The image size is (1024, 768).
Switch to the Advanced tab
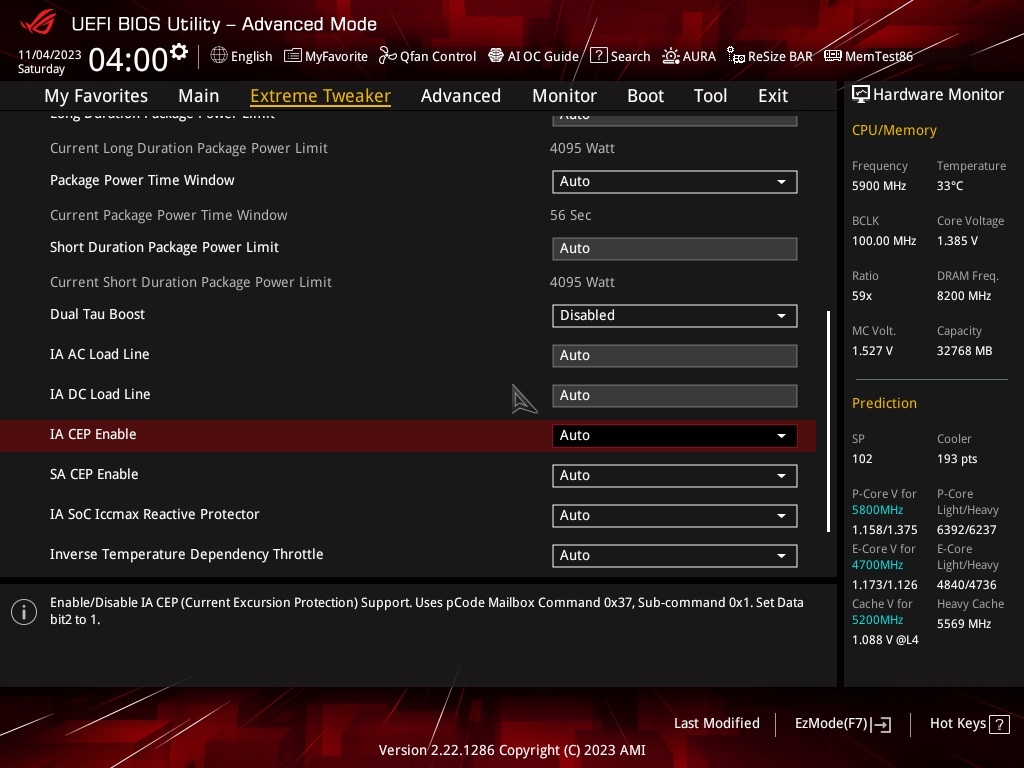coord(461,95)
